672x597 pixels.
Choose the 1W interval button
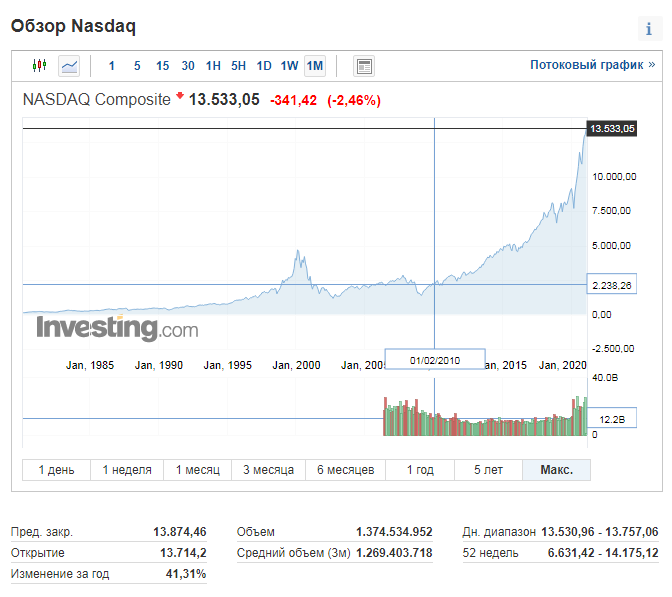pos(289,66)
